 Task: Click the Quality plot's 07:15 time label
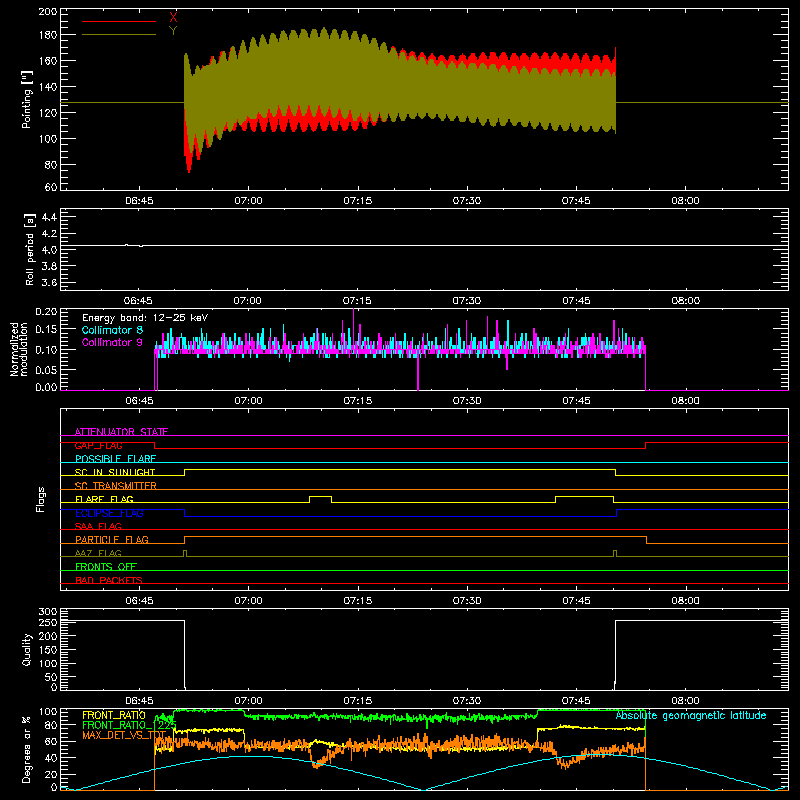(x=358, y=701)
